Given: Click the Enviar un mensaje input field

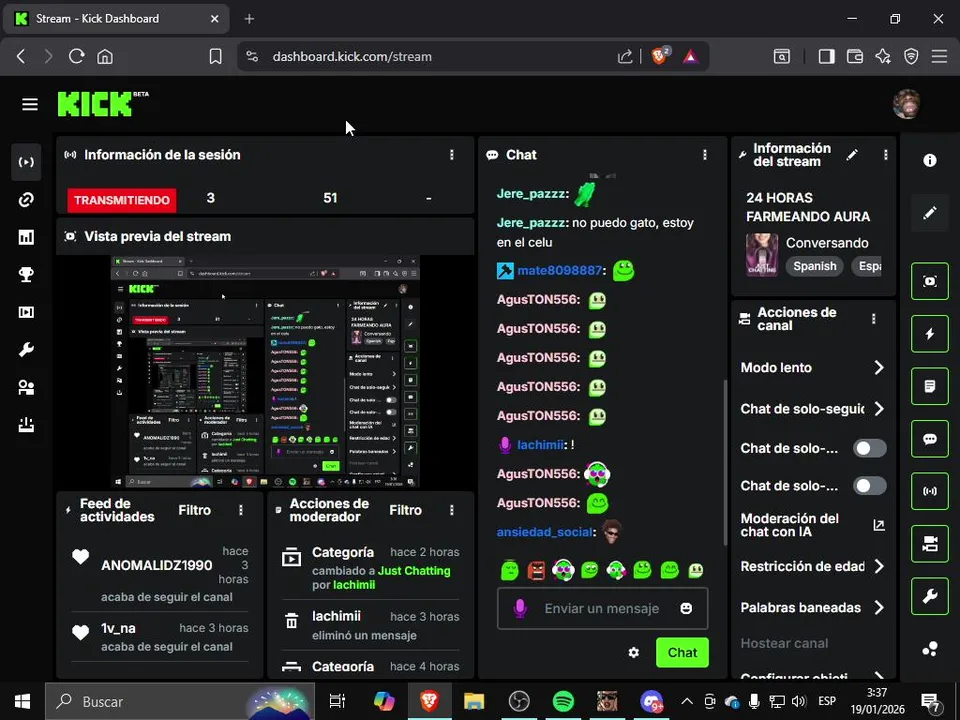Looking at the screenshot, I should pyautogui.click(x=602, y=608).
